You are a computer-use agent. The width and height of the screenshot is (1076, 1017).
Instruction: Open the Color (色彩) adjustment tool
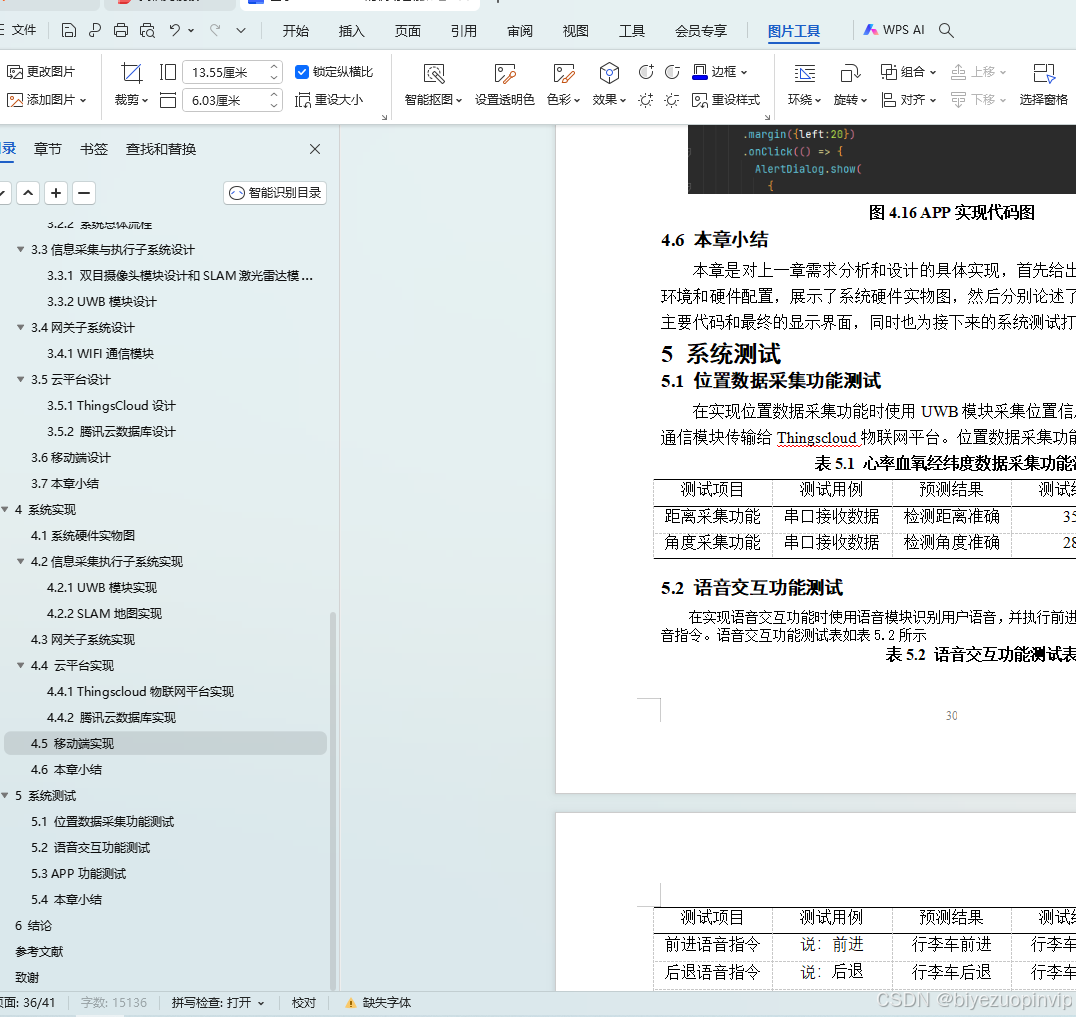[563, 85]
